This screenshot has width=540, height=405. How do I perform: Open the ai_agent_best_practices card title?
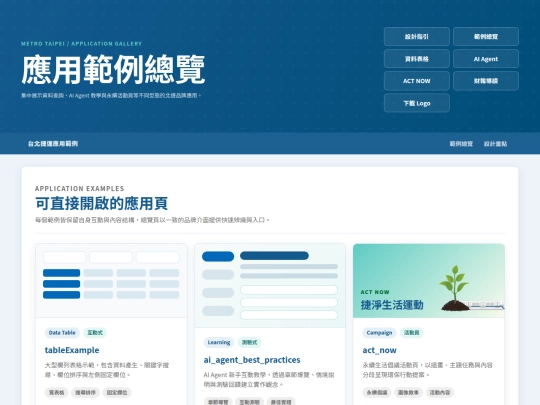coord(252,360)
